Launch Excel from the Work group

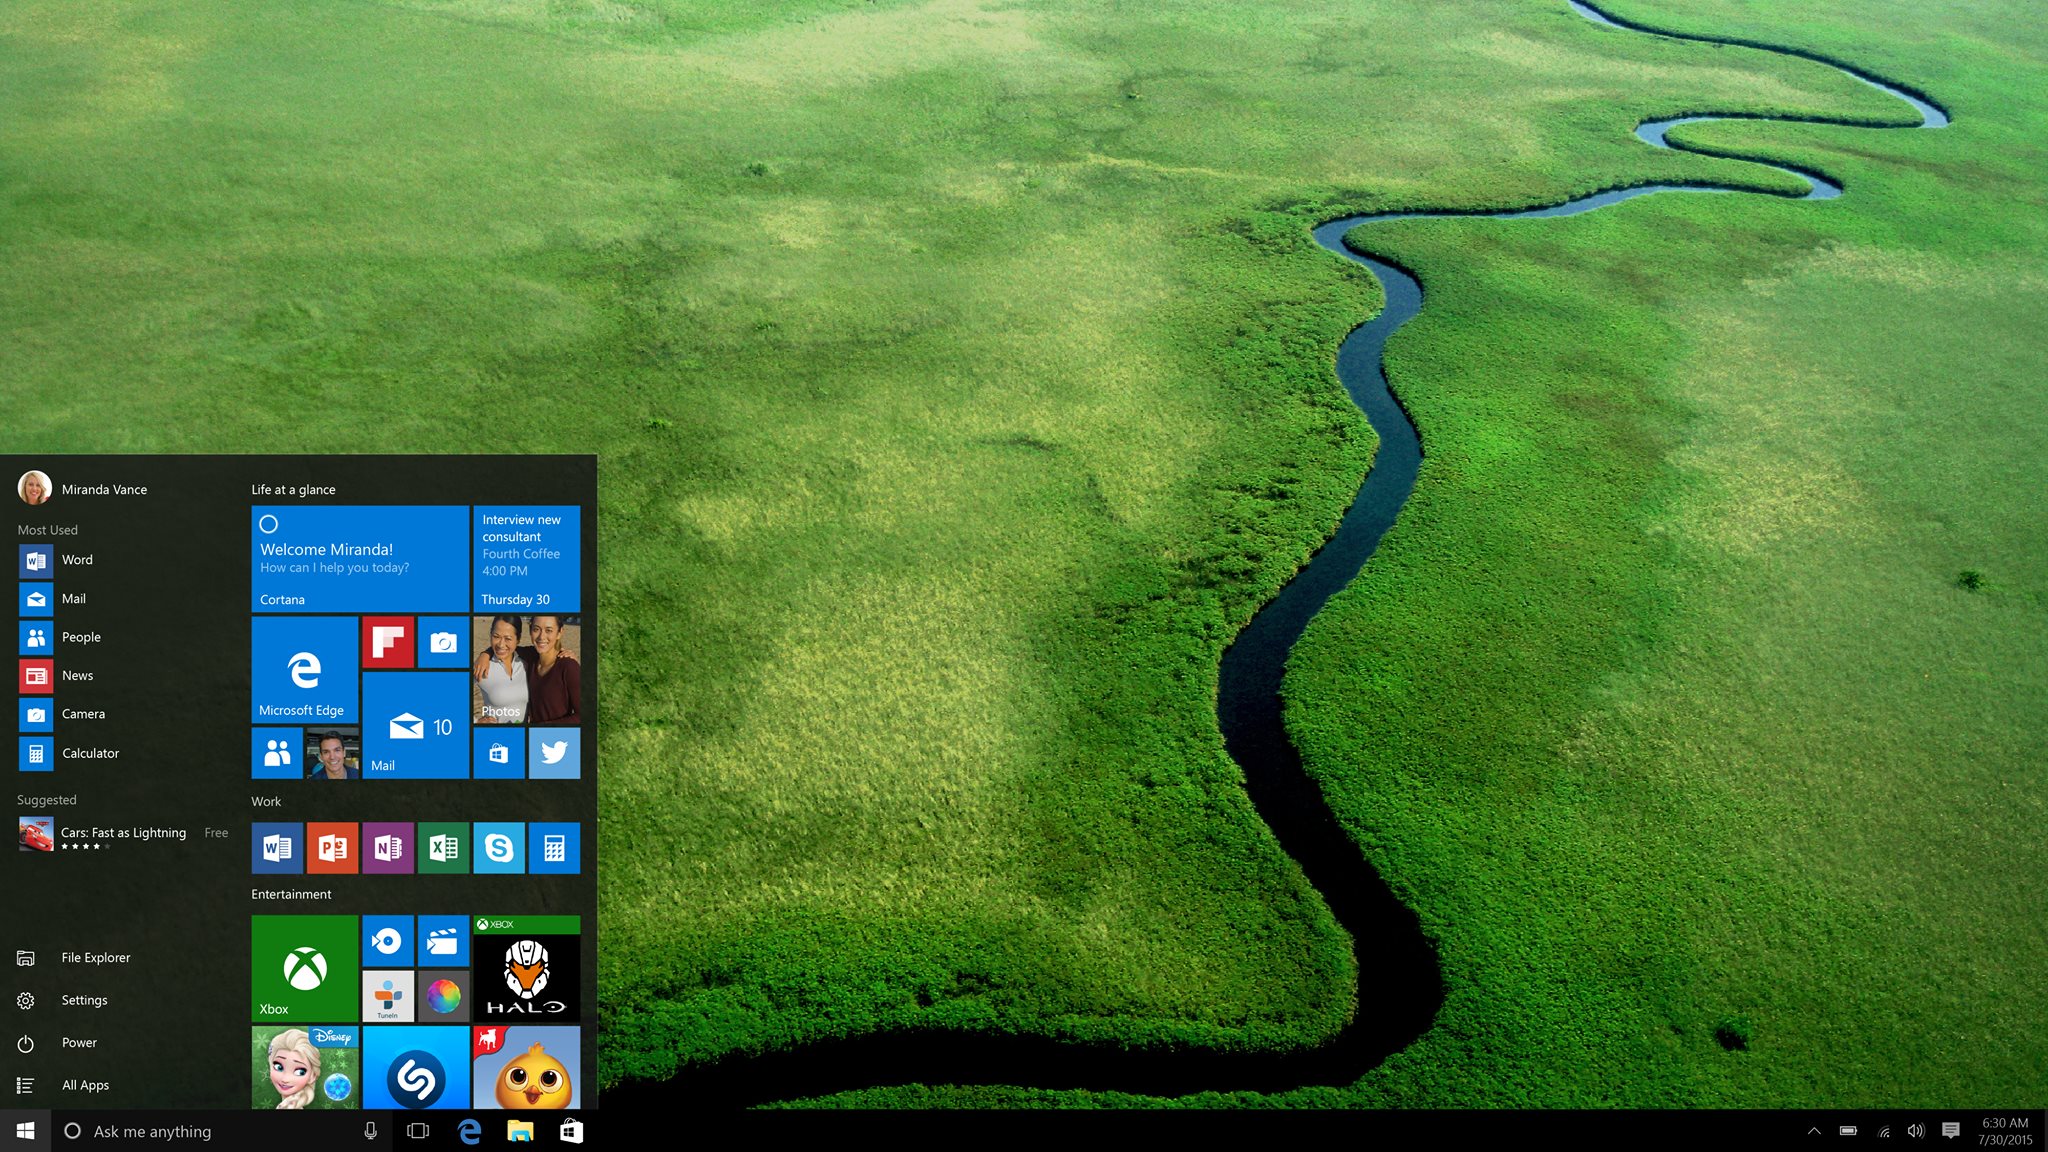coord(443,847)
